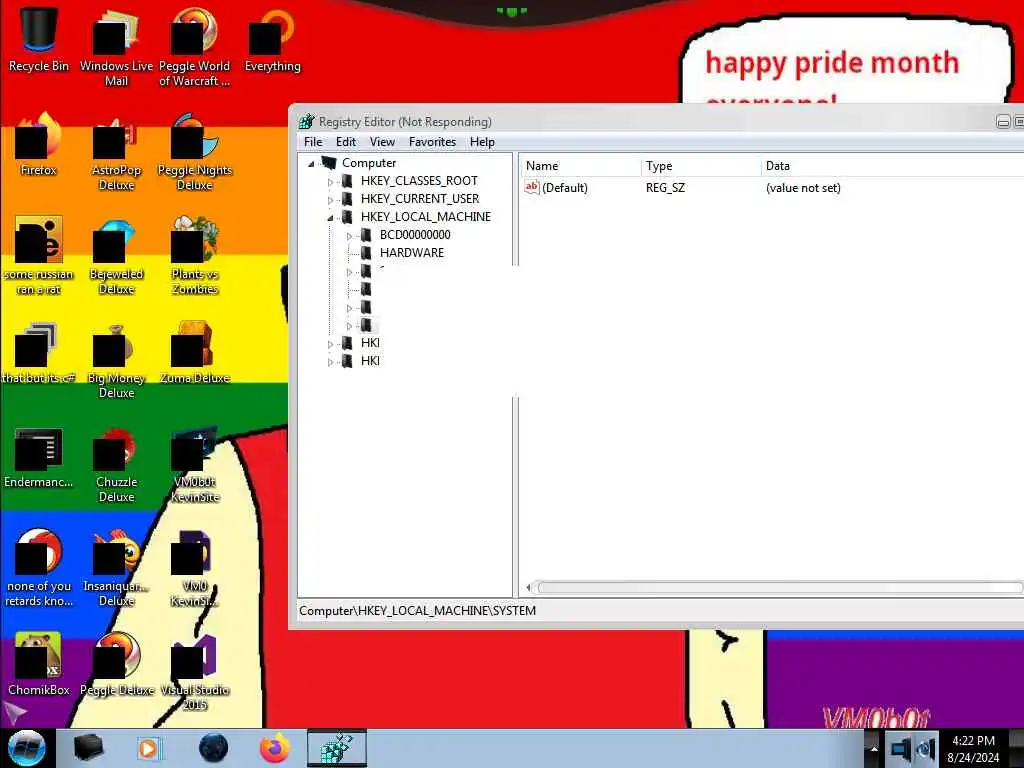
Task: Click the volume icon in system tray
Action: click(927, 749)
